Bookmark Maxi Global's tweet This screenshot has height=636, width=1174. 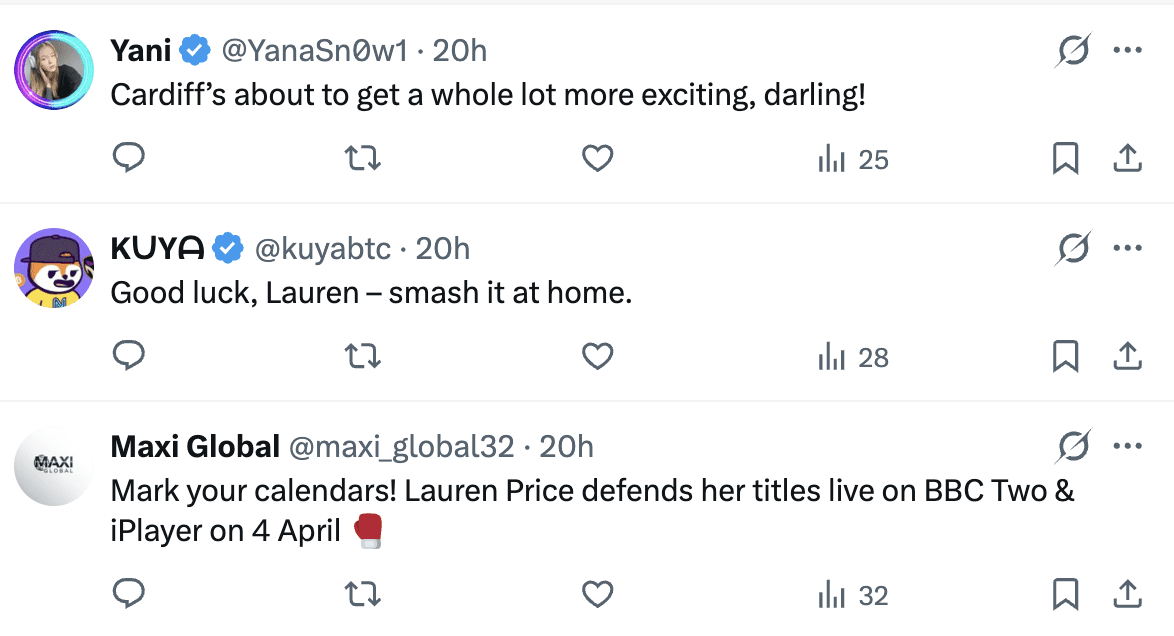pos(1066,594)
